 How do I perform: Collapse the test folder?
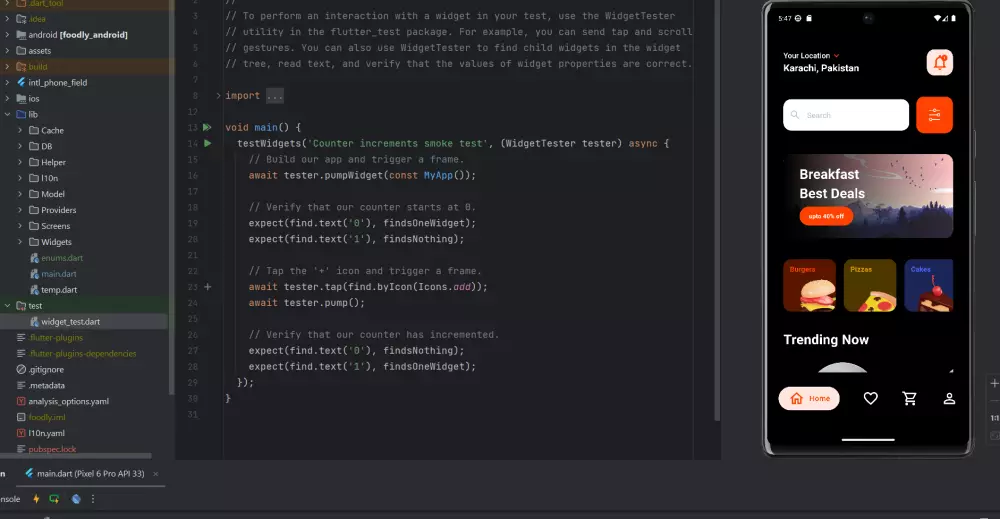(x=8, y=305)
